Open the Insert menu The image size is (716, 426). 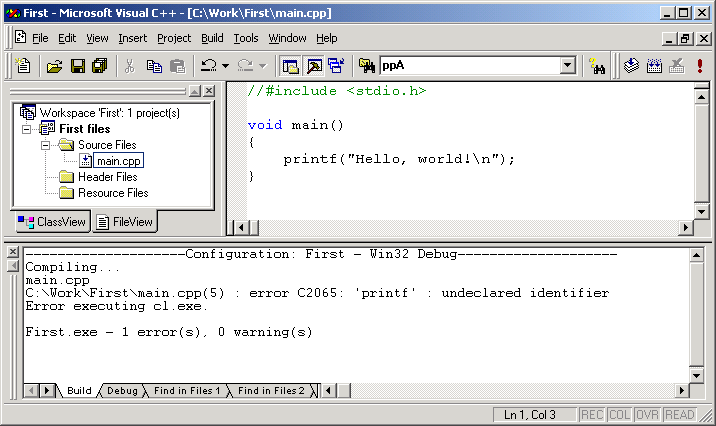pos(132,38)
